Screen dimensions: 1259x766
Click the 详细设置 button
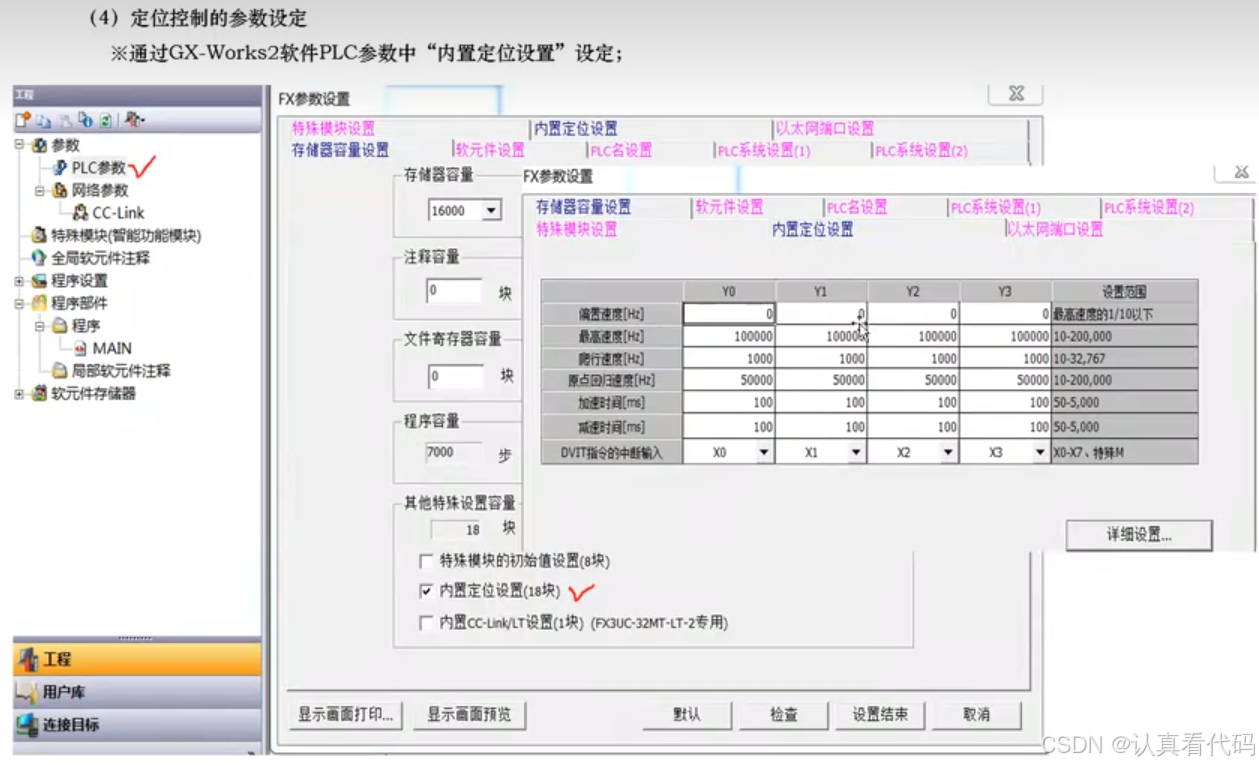[1141, 534]
